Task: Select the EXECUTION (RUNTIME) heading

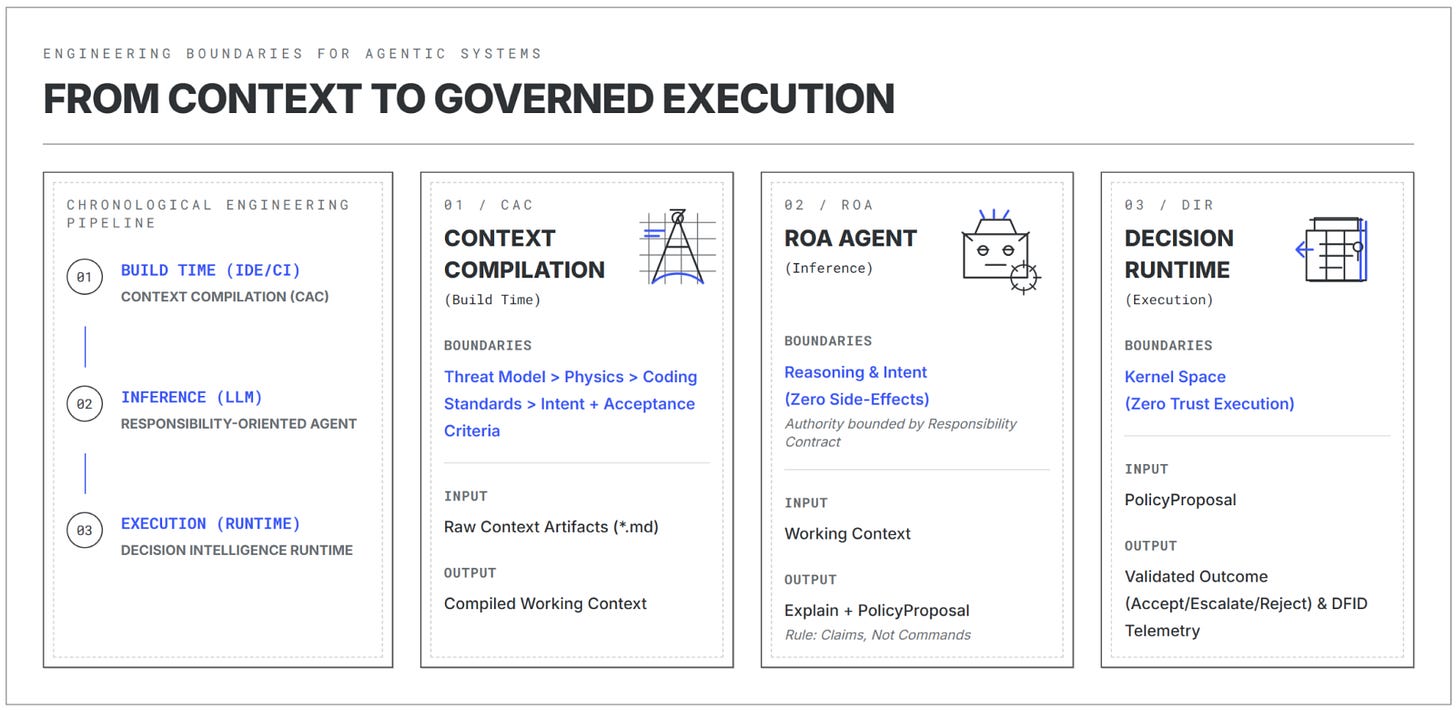Action: [x=210, y=523]
